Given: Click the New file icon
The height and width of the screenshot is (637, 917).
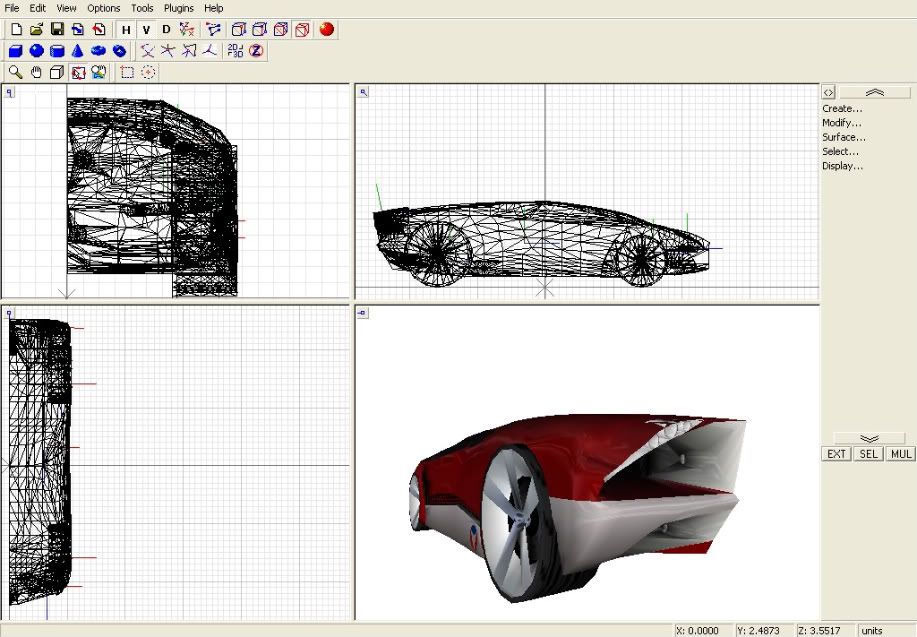Looking at the screenshot, I should click(x=15, y=30).
